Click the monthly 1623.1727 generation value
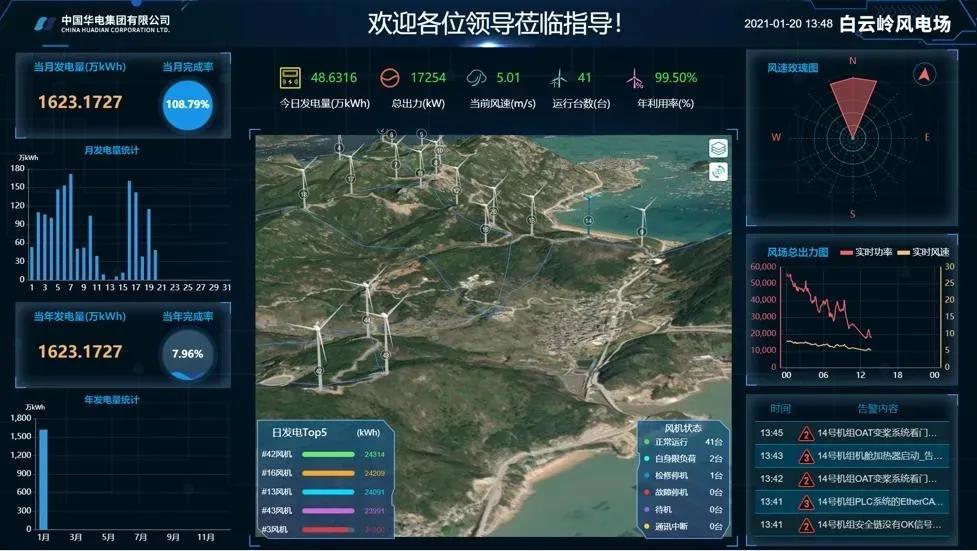The height and width of the screenshot is (551, 977). click(80, 102)
